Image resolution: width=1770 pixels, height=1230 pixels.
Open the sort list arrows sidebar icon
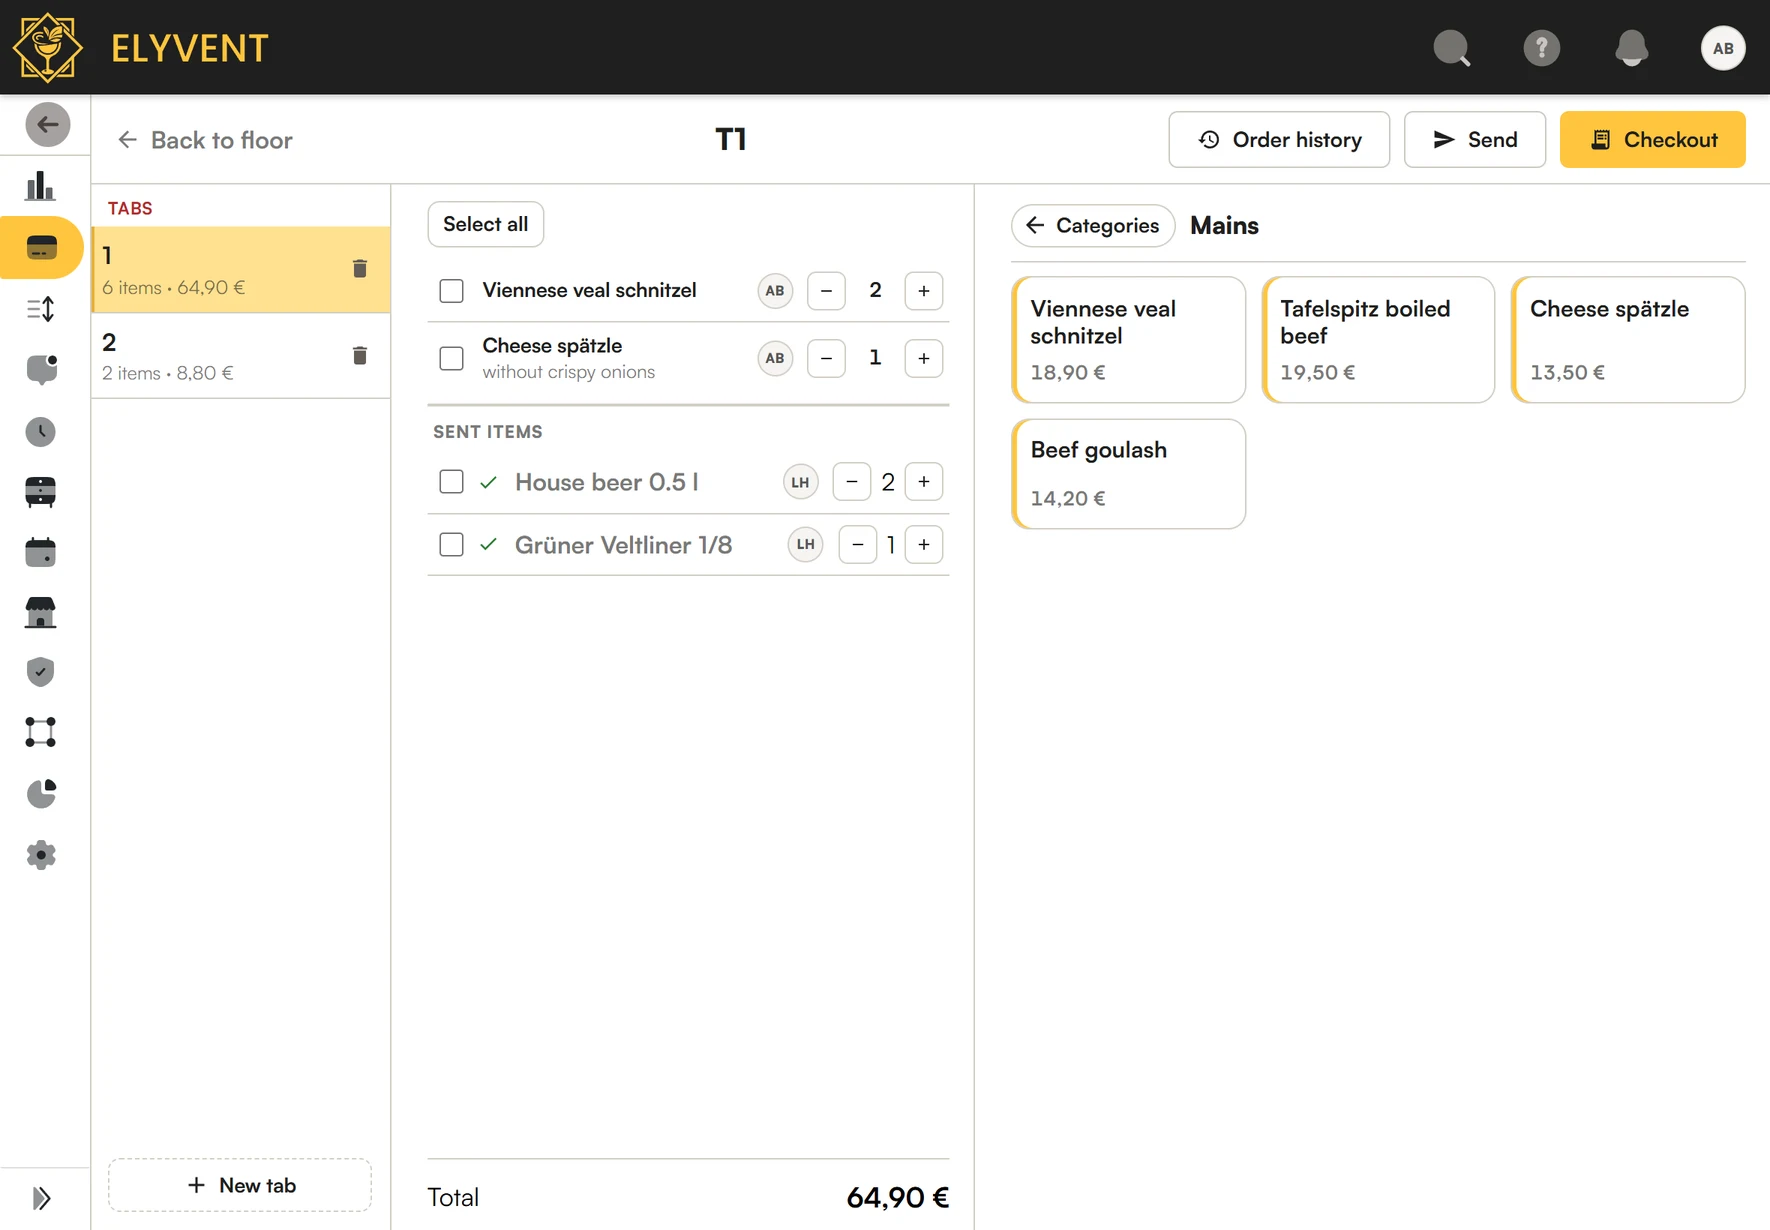pyautogui.click(x=40, y=309)
